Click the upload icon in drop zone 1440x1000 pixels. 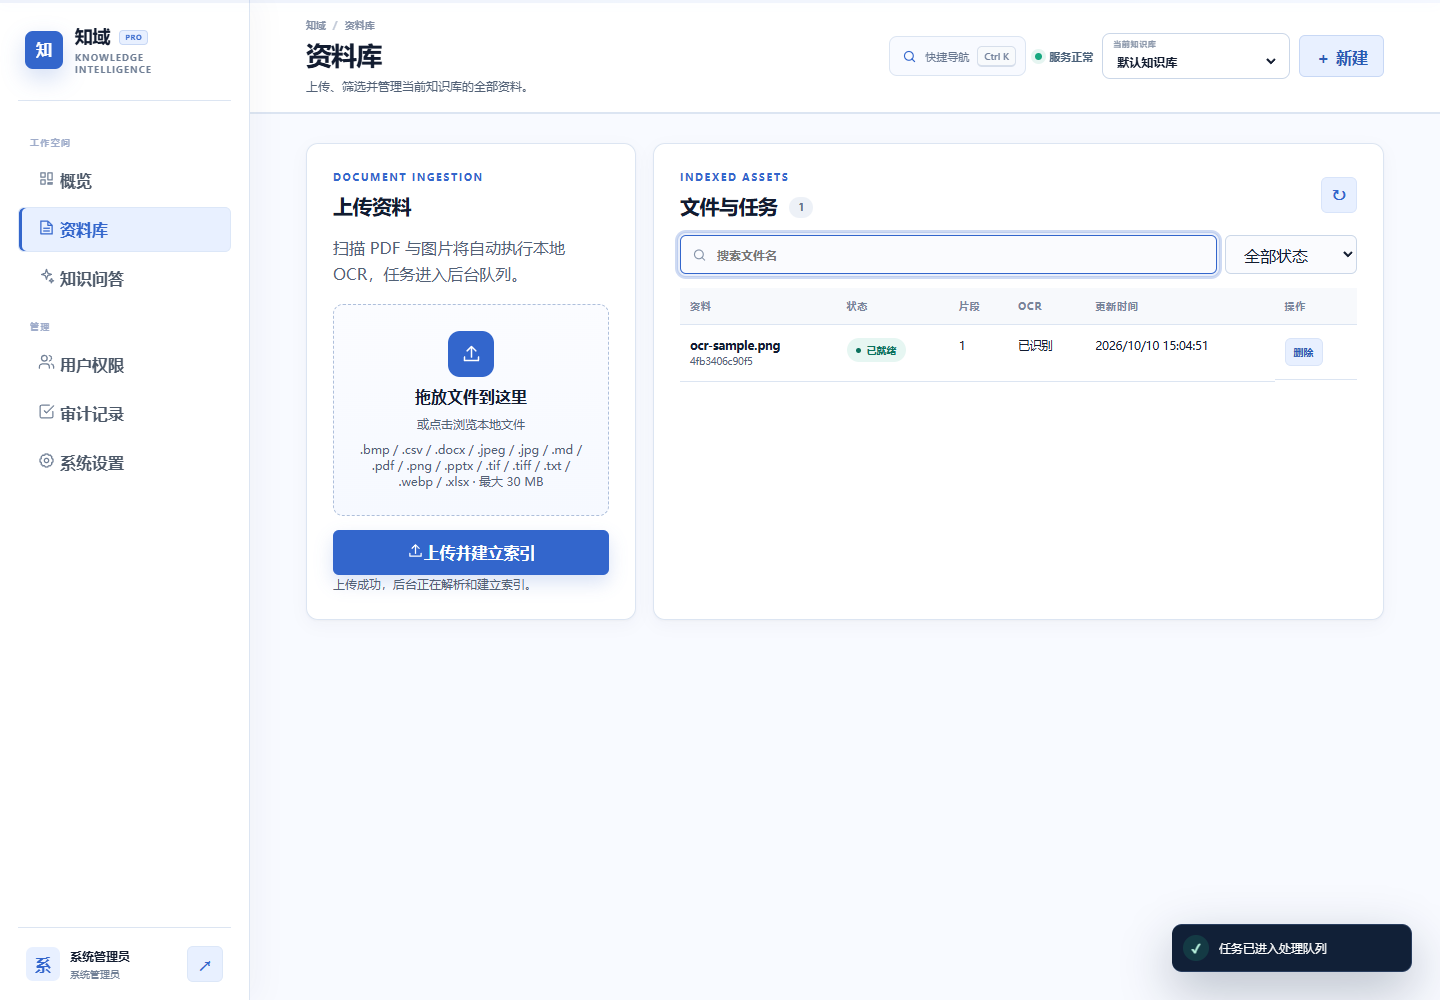[x=471, y=354]
